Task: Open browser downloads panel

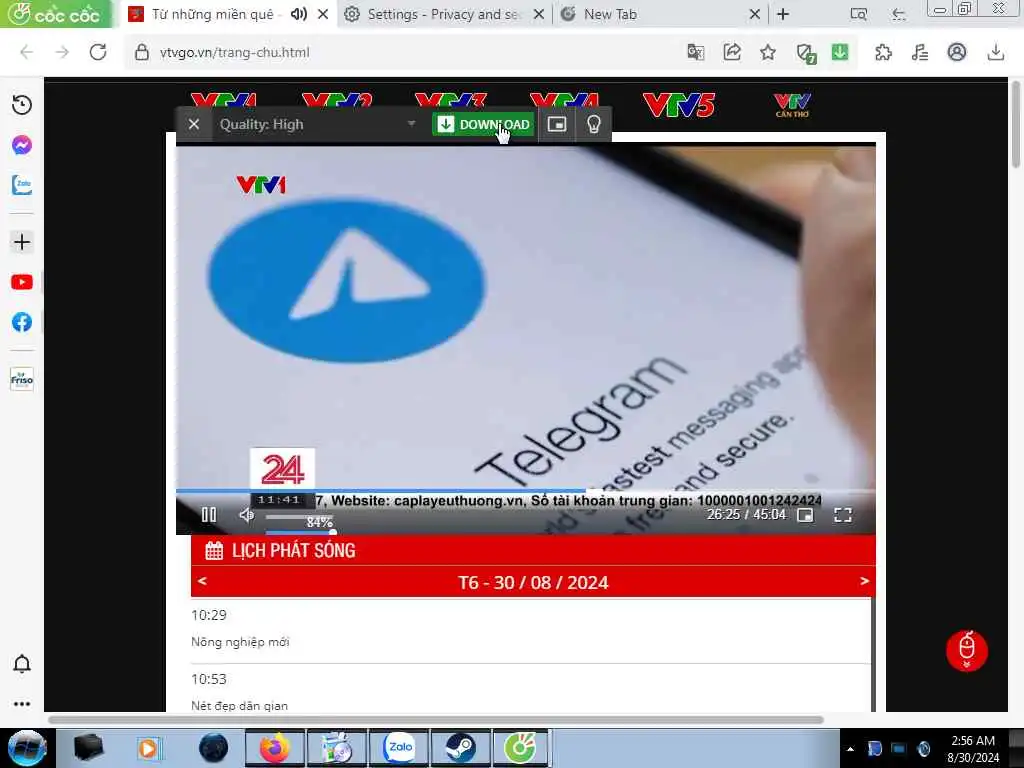Action: coord(995,52)
